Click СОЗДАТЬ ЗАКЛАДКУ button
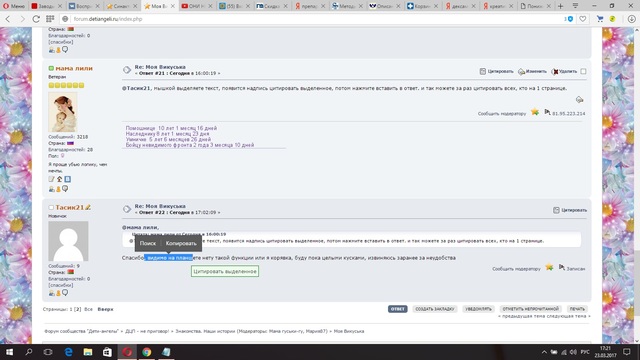Screen dimensions: 640x360 point(435,309)
